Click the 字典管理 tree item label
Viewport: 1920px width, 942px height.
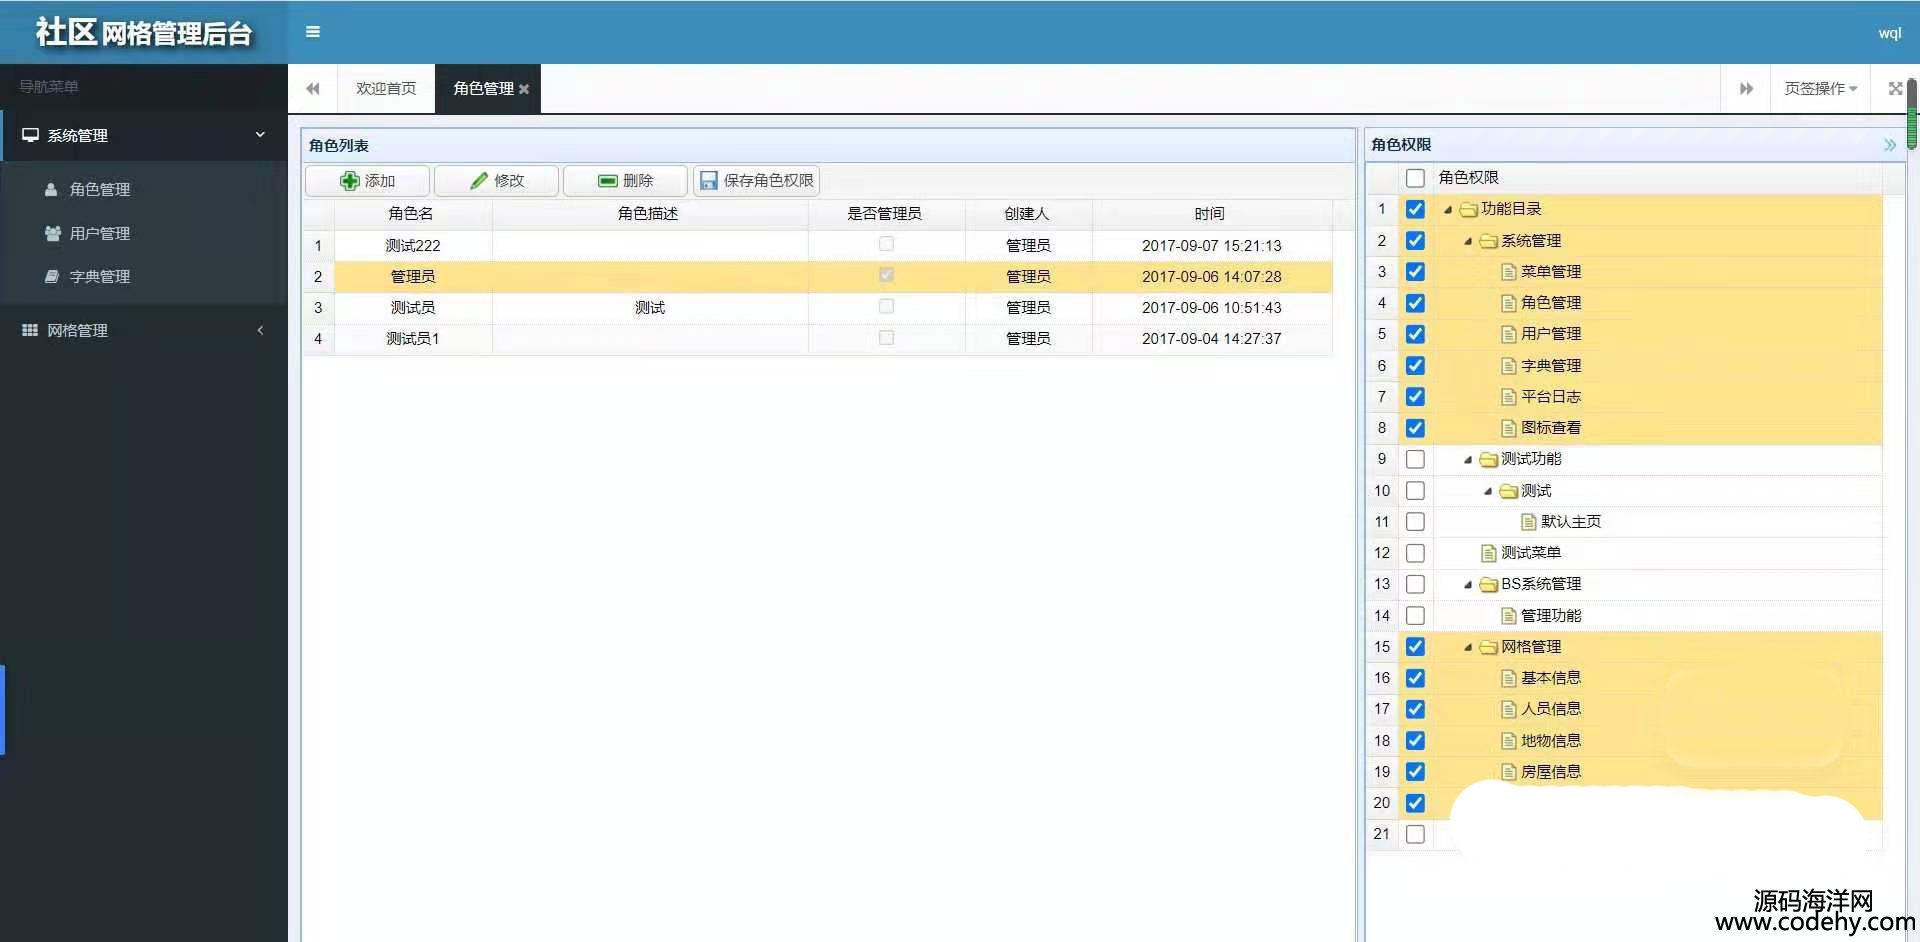(x=1551, y=366)
